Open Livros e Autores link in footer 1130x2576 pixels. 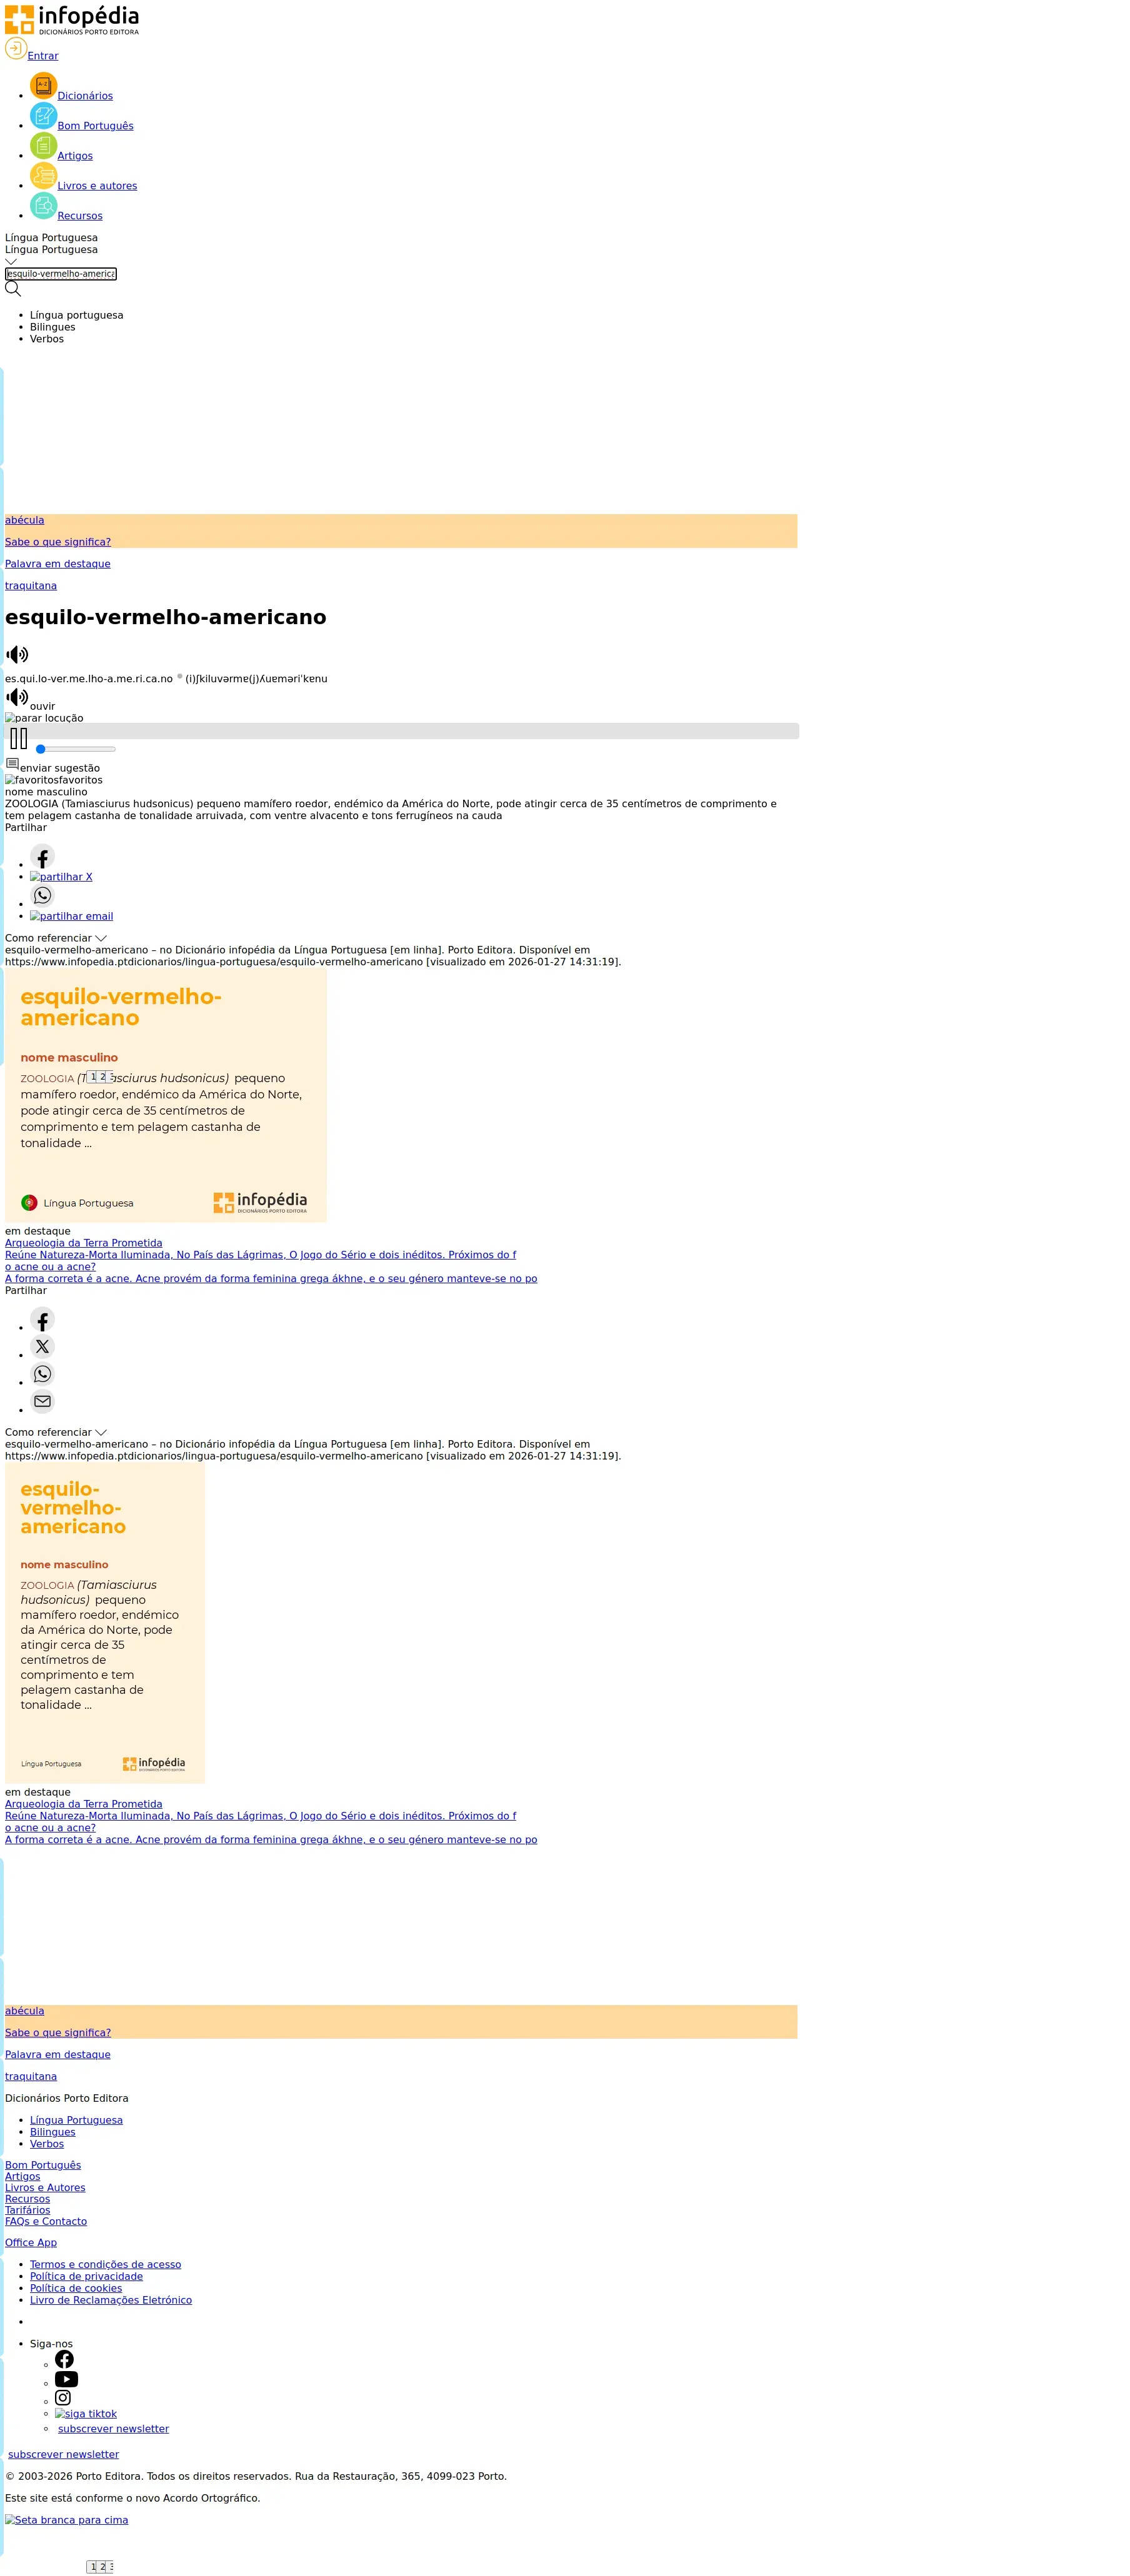(x=45, y=2188)
